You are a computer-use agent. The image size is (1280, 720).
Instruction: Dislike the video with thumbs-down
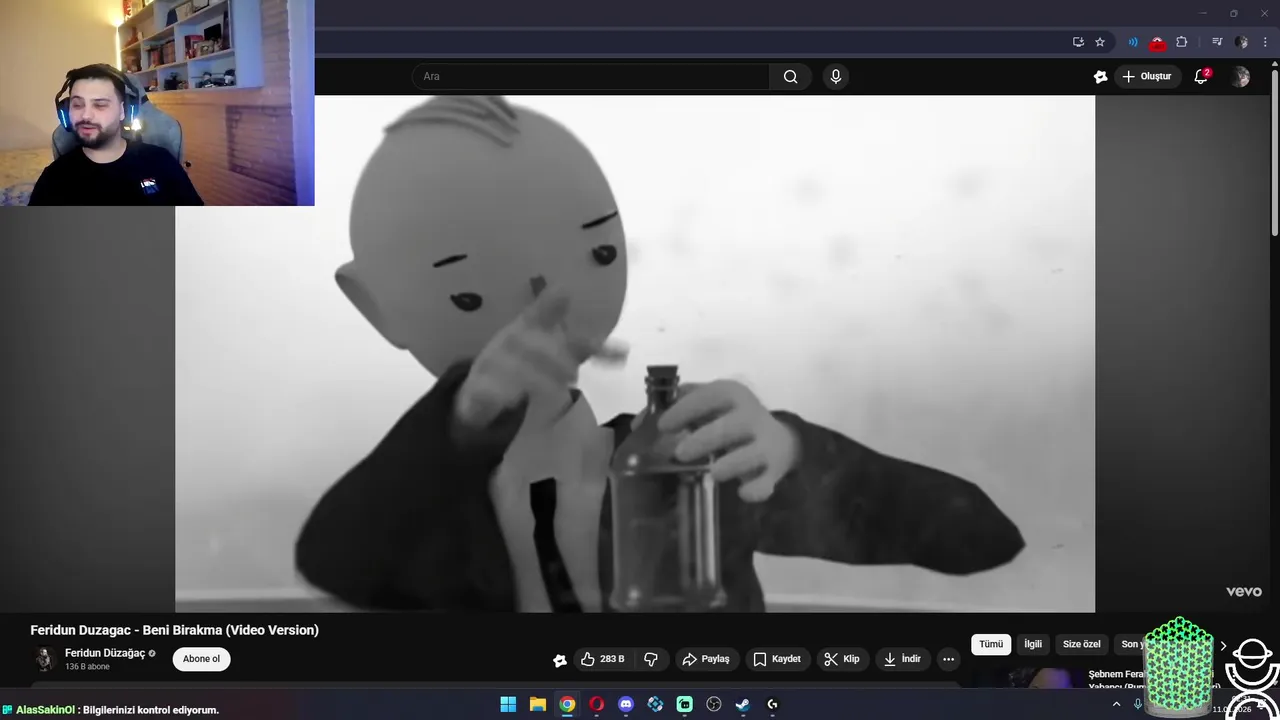point(651,659)
